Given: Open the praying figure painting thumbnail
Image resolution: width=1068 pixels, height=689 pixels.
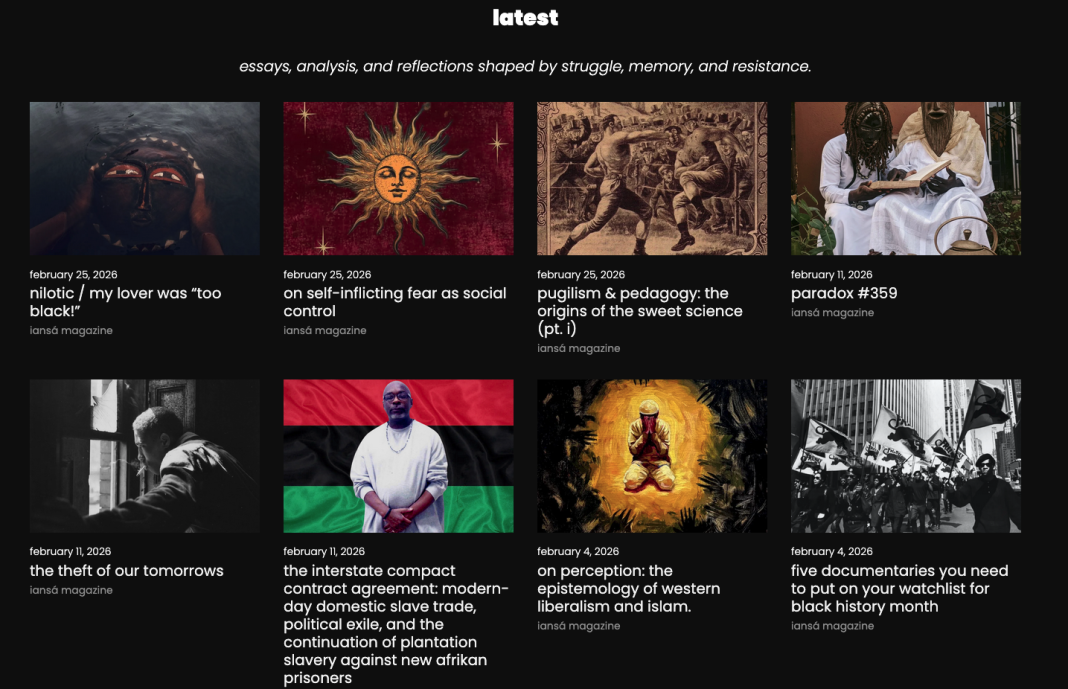Looking at the screenshot, I should coord(652,455).
